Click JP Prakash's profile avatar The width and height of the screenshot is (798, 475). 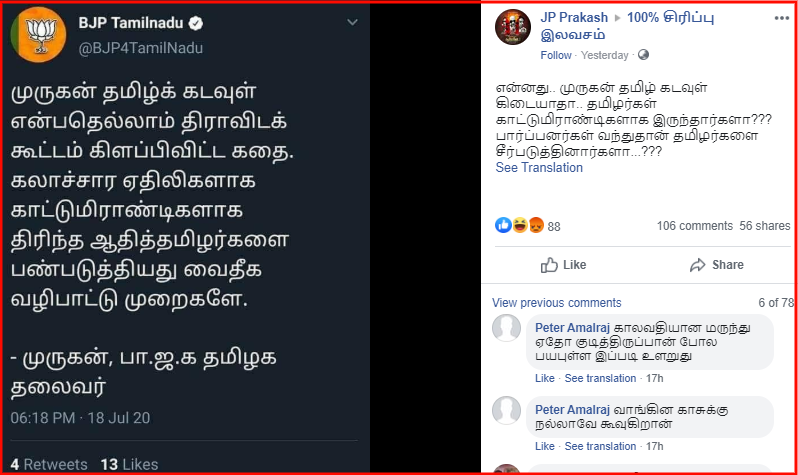pyautogui.click(x=513, y=27)
